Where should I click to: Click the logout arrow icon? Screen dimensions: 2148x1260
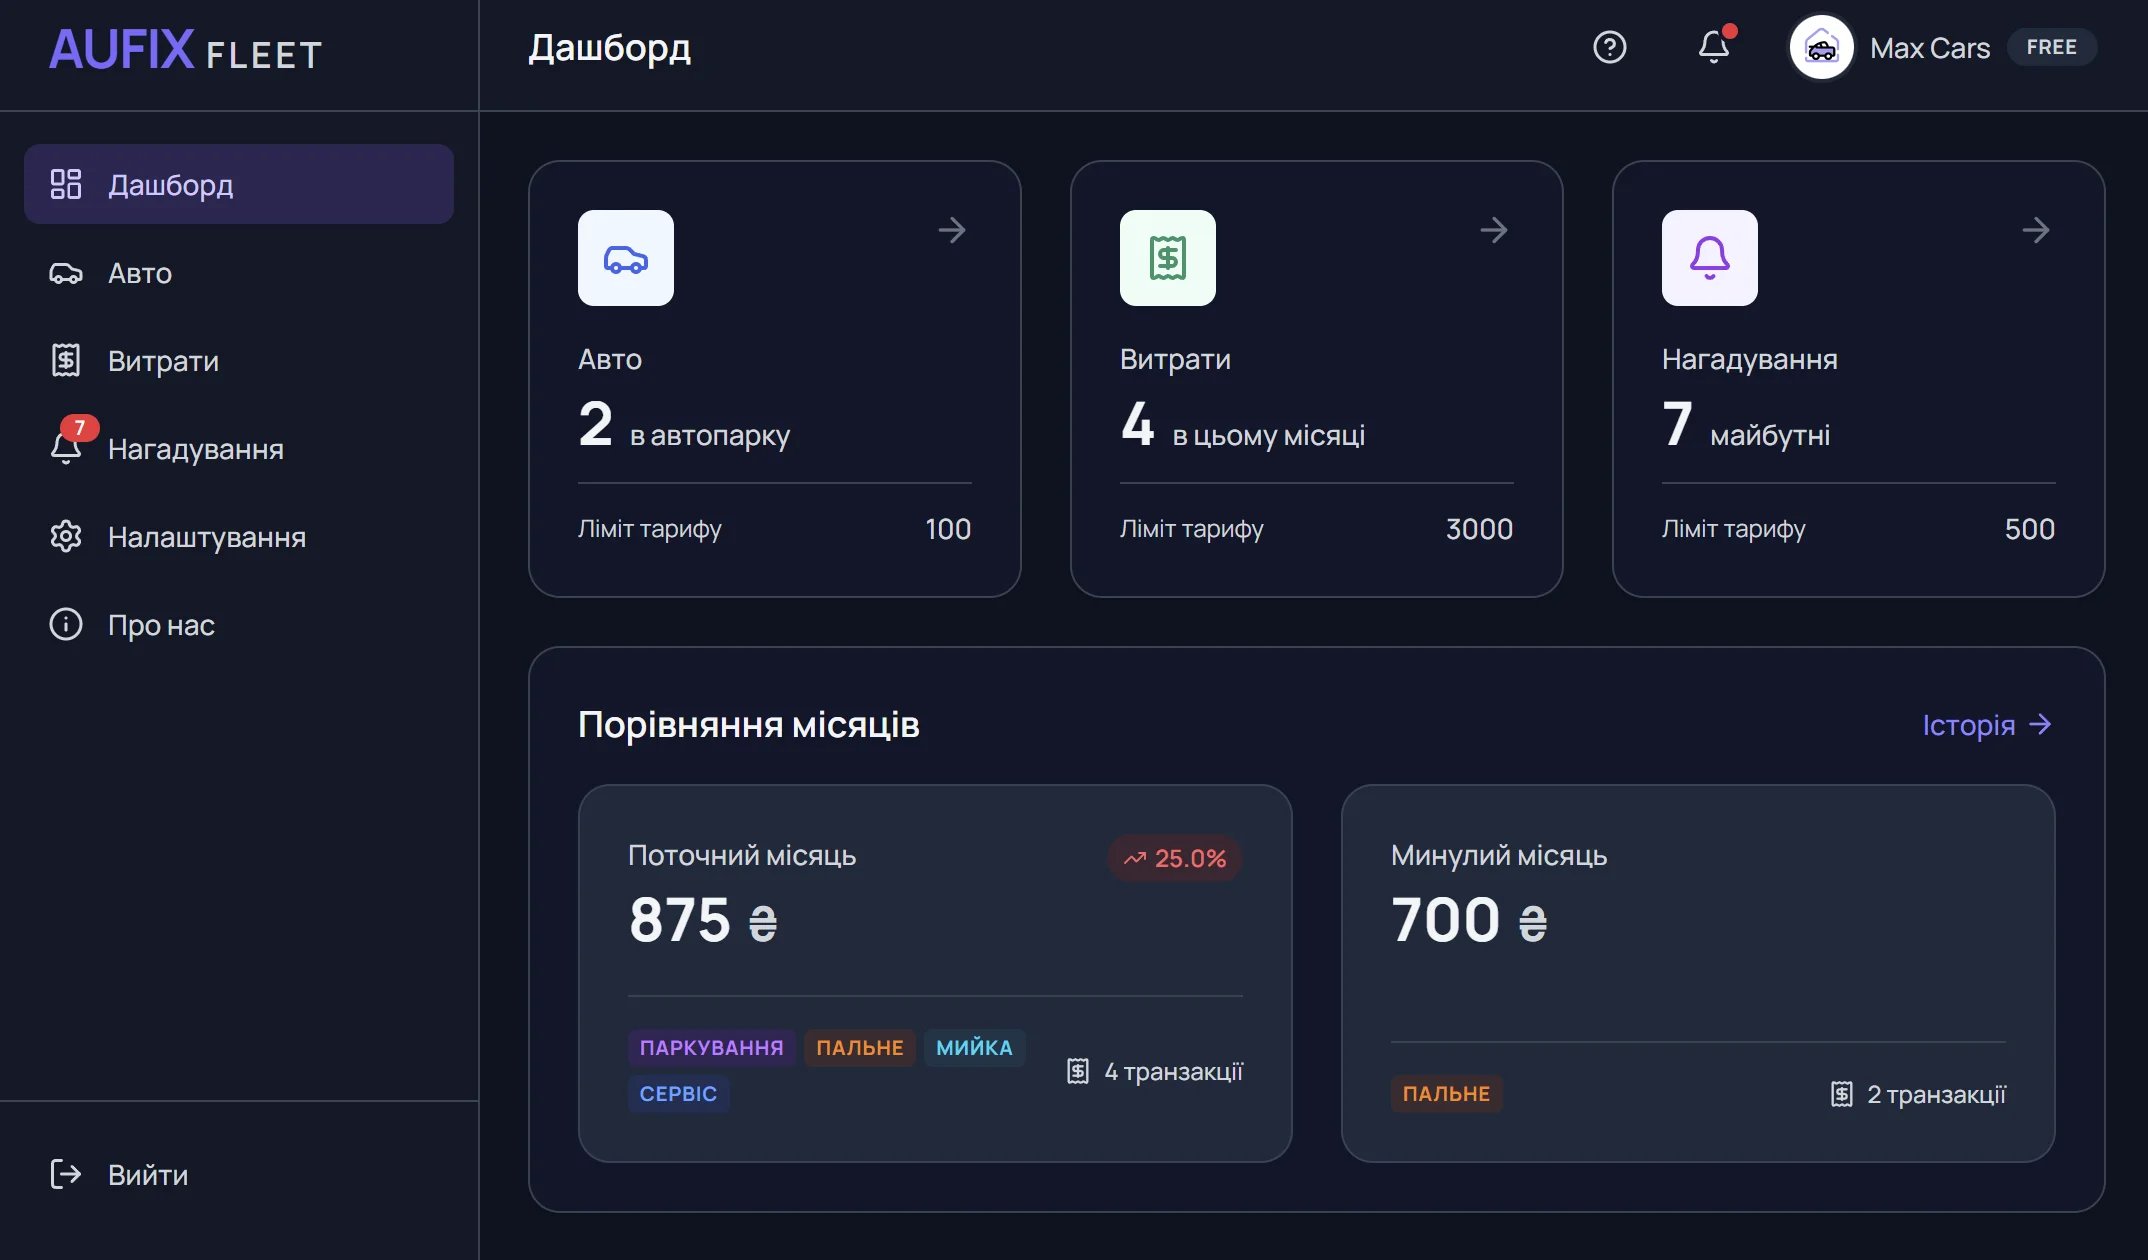point(66,1174)
